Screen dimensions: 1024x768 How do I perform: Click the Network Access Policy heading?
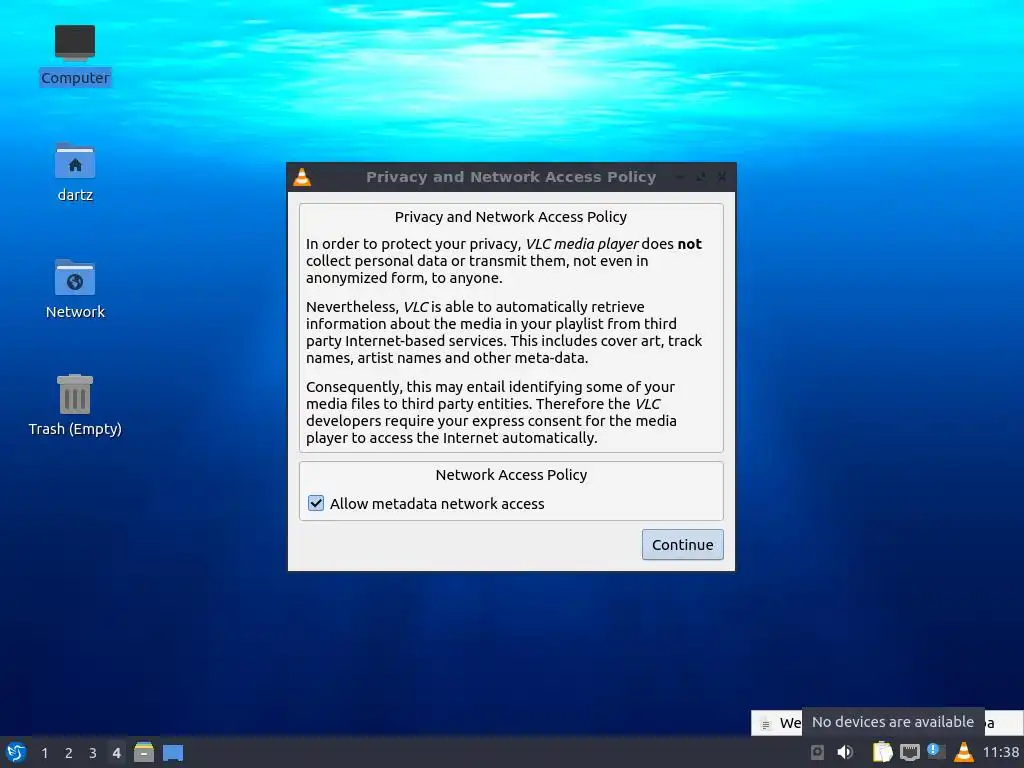(x=511, y=475)
